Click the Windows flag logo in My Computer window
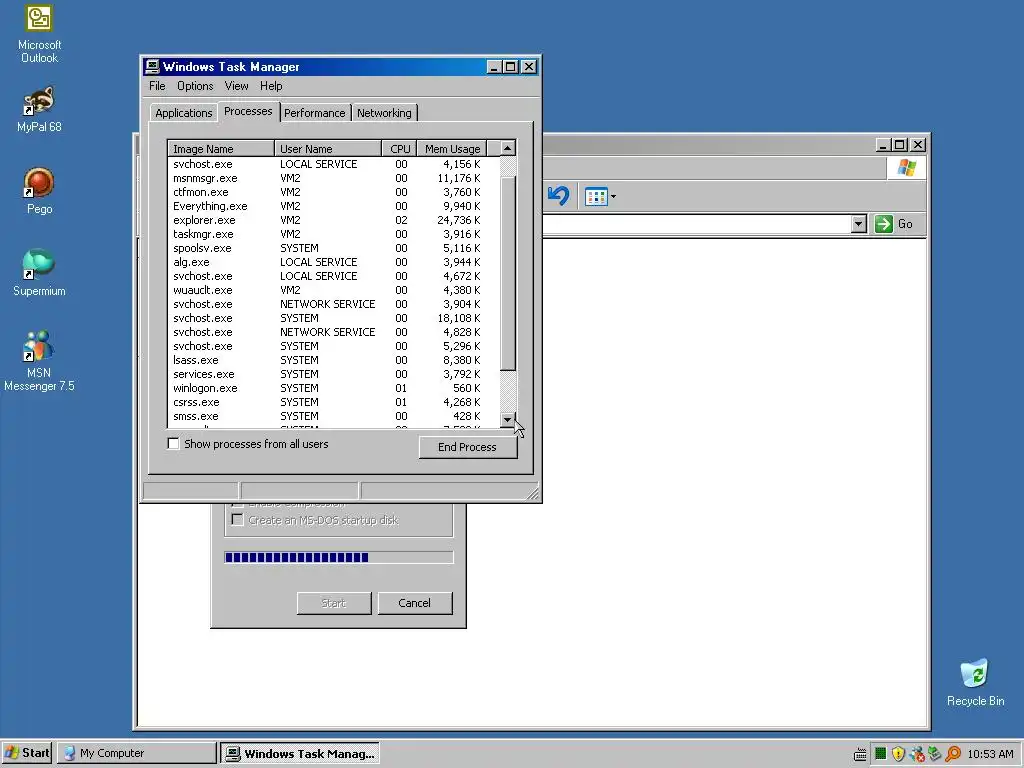 (x=906, y=168)
